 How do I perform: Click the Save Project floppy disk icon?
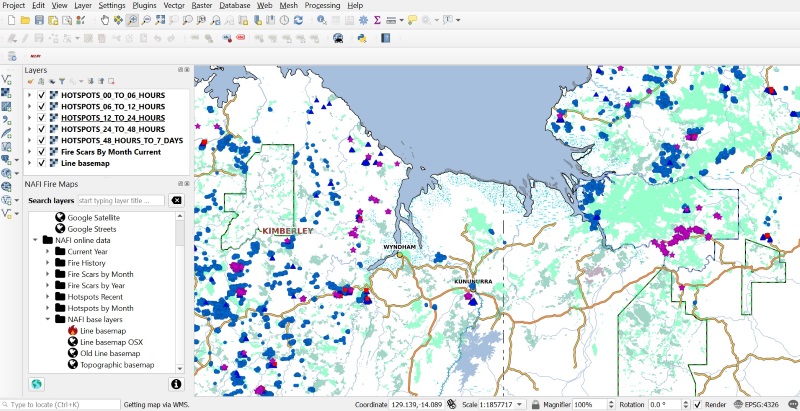39,20
